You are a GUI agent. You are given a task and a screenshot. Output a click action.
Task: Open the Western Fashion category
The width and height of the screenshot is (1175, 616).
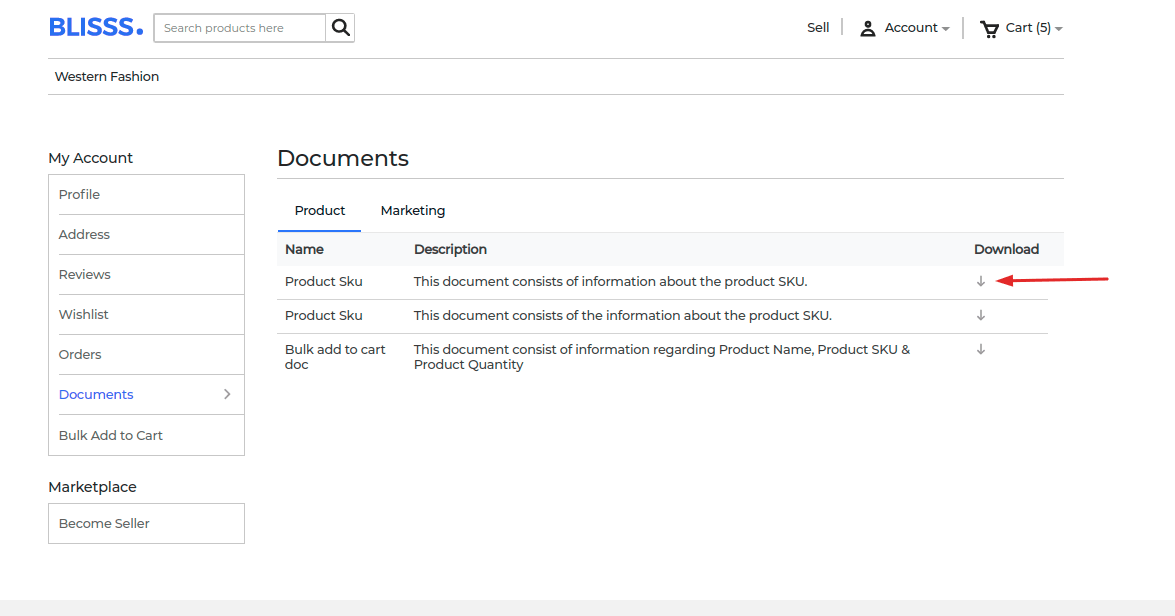point(106,76)
